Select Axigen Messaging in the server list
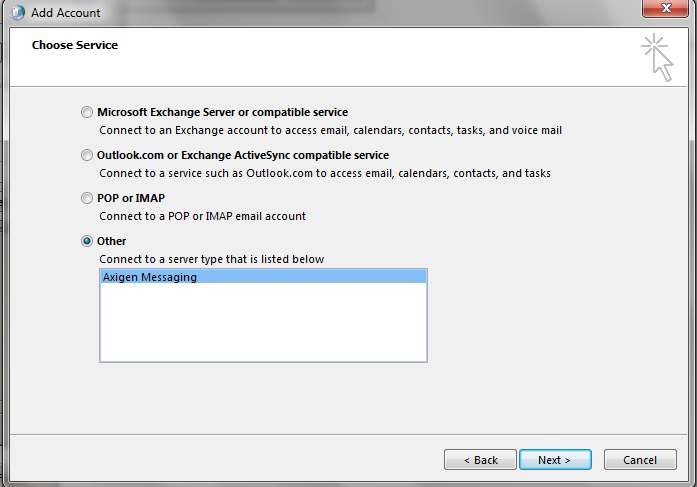This screenshot has height=487, width=697. tap(263, 277)
